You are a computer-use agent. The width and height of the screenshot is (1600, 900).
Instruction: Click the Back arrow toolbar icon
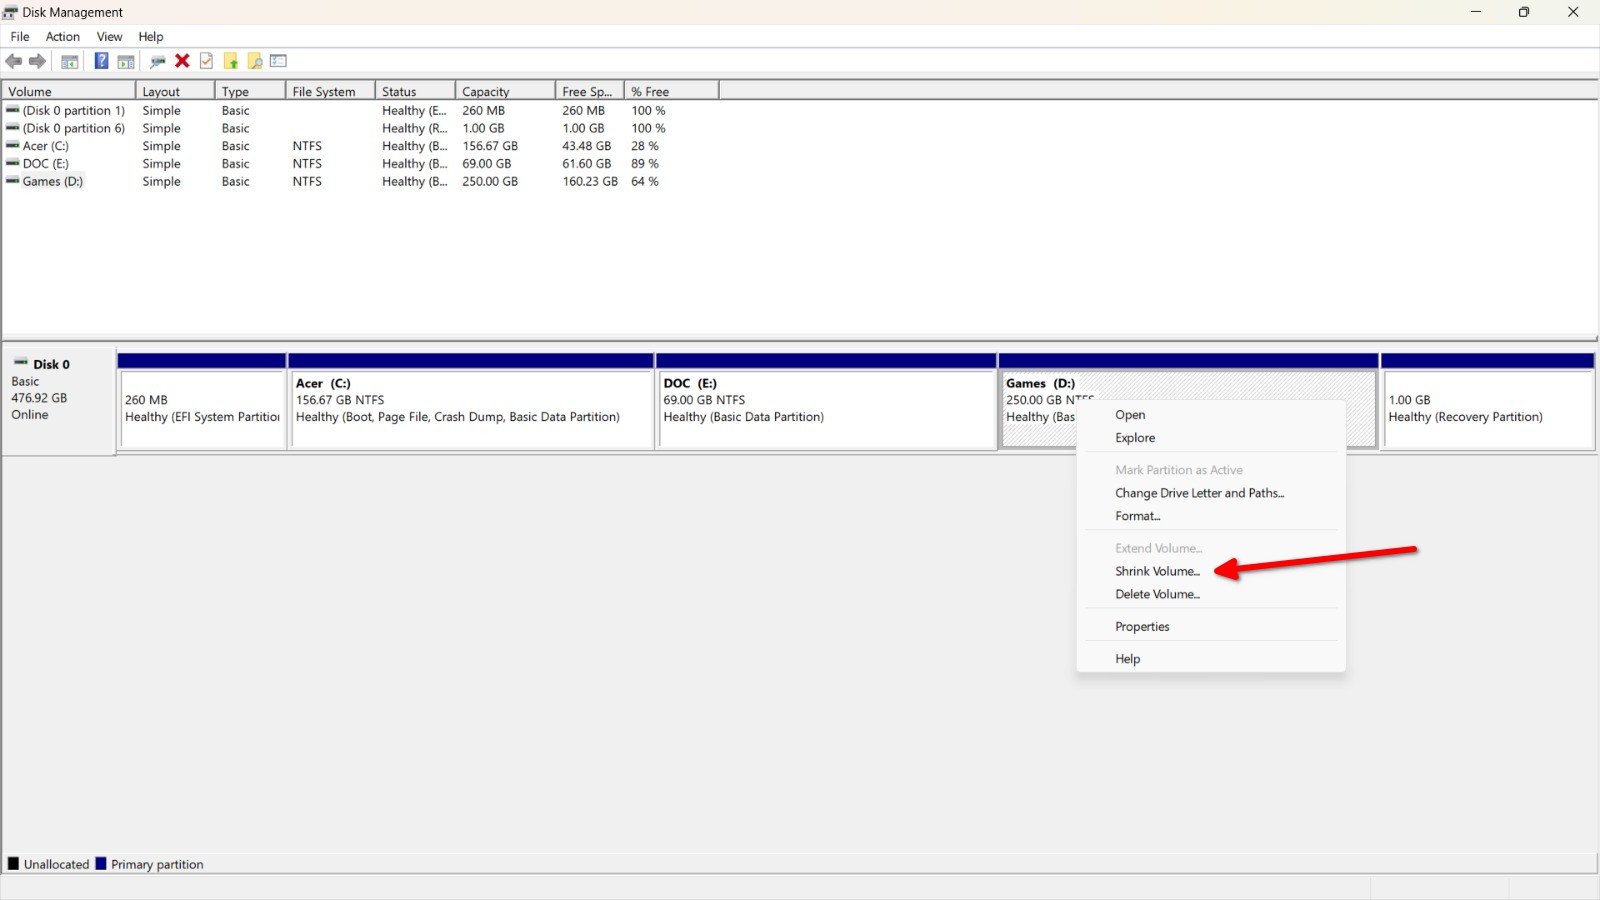click(x=14, y=61)
